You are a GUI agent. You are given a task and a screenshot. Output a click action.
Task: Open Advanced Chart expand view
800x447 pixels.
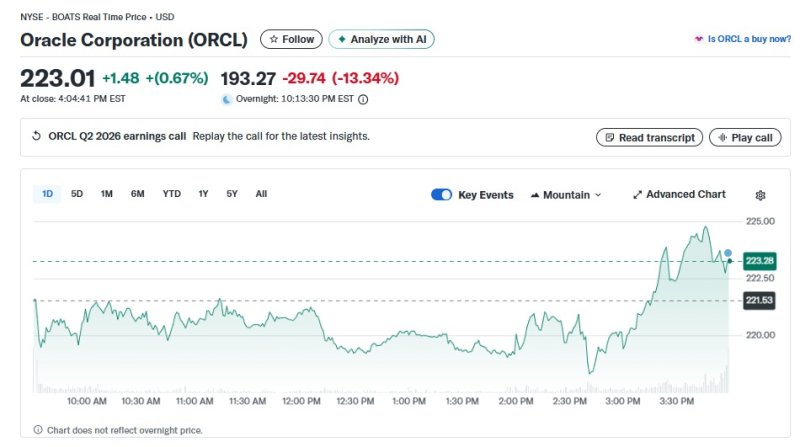click(679, 194)
